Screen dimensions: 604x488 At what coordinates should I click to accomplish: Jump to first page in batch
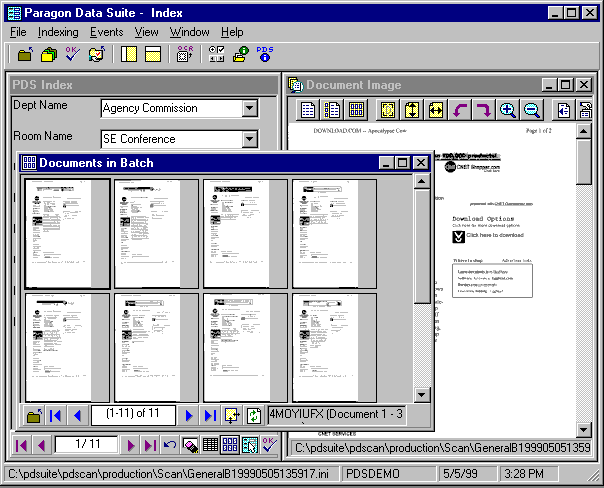pyautogui.click(x=56, y=415)
